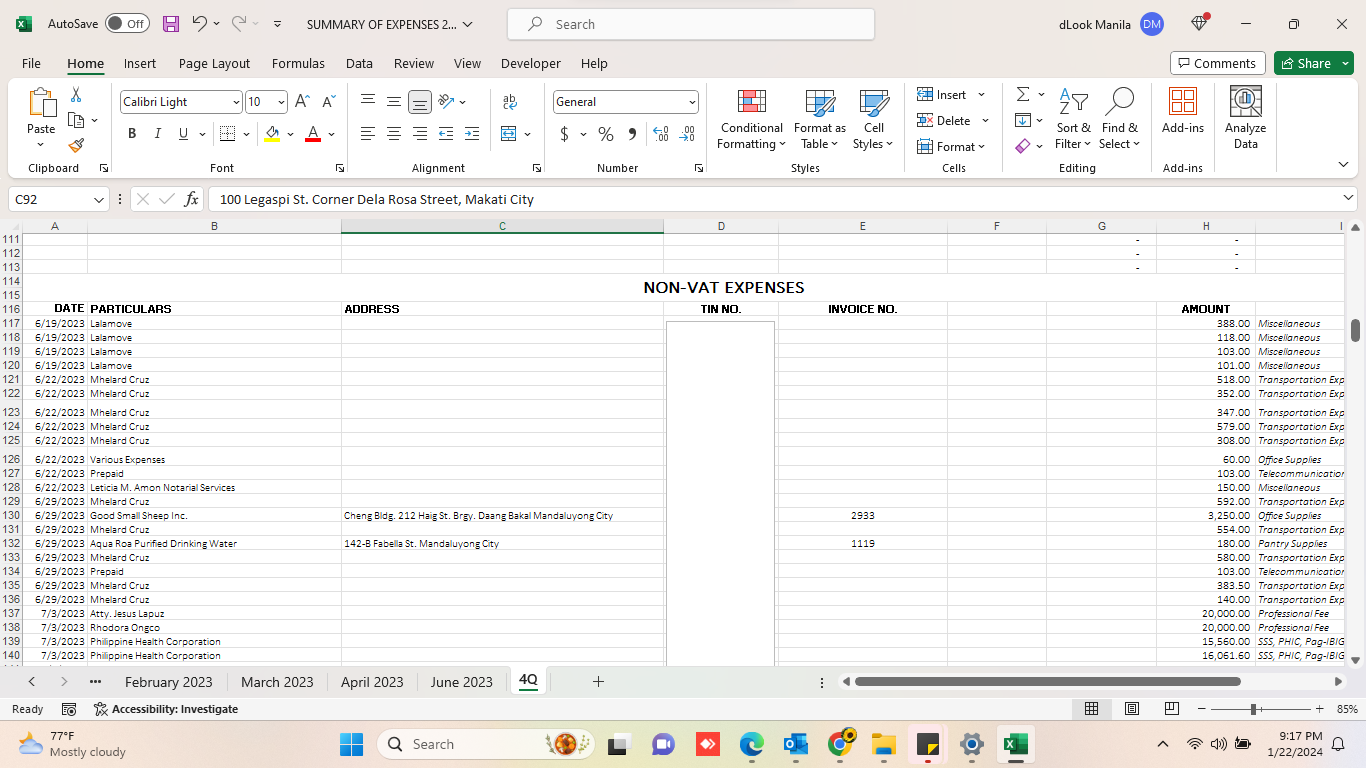
Task: Switch to the Insert ribbon tab
Action: (140, 63)
